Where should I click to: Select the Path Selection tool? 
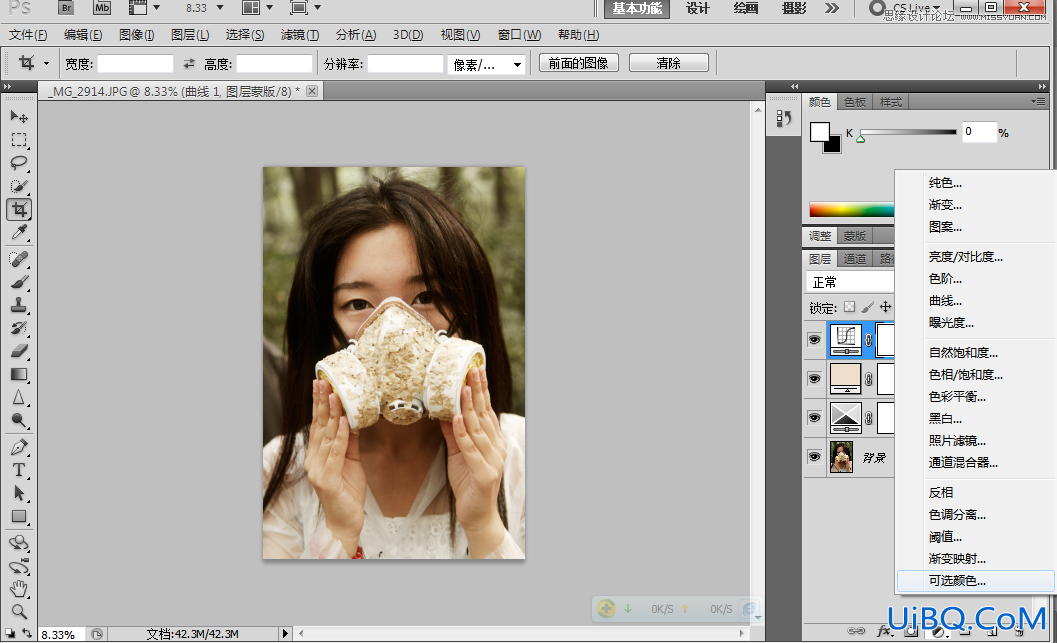pyautogui.click(x=19, y=493)
